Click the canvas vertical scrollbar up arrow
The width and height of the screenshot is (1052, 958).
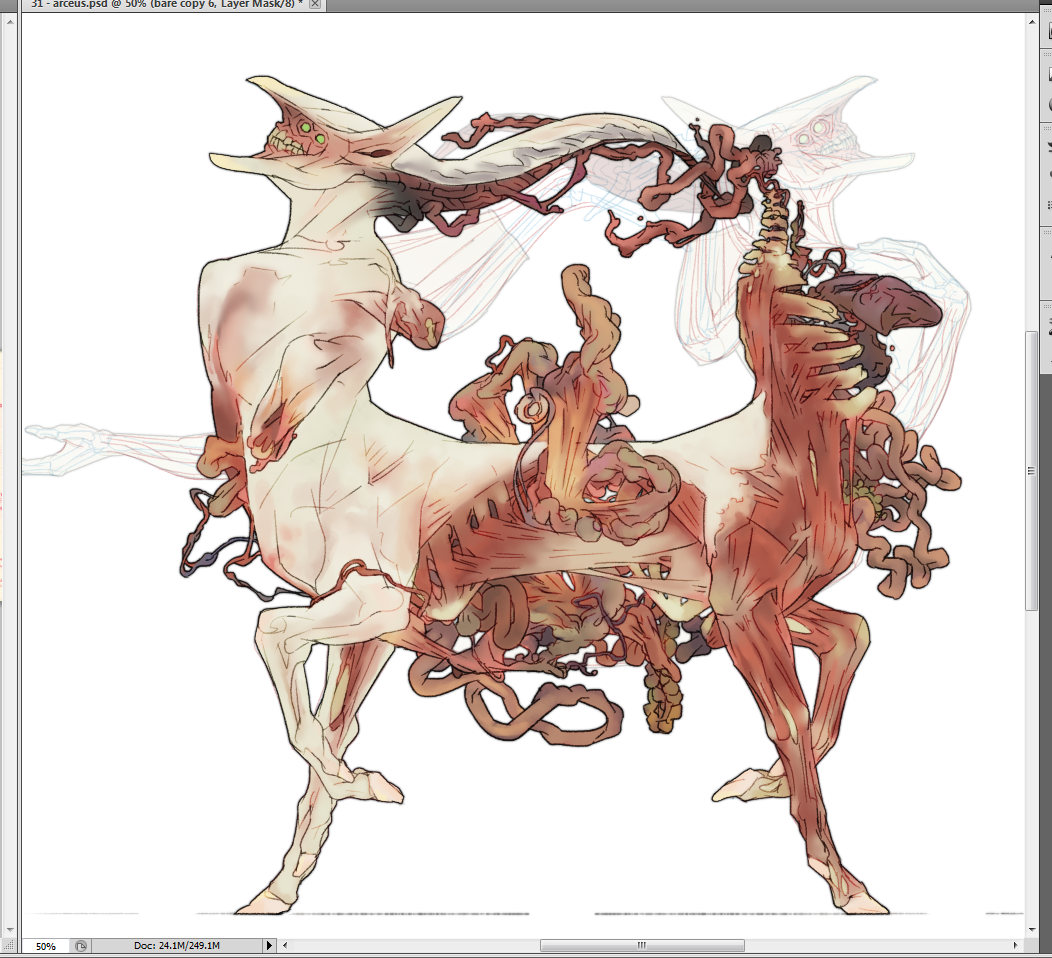point(1032,23)
